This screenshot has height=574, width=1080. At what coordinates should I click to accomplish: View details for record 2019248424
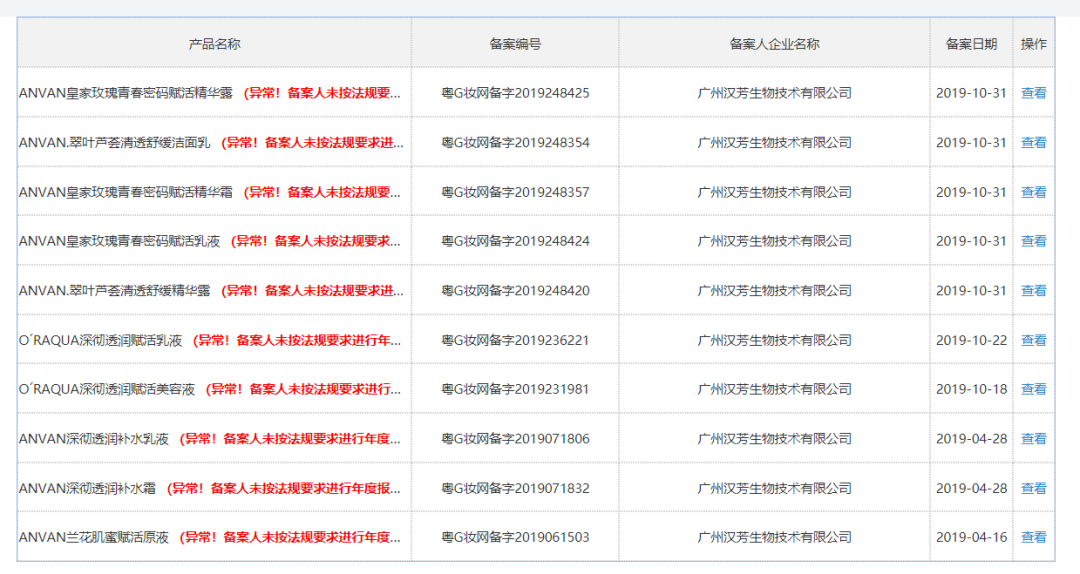click(x=1033, y=241)
